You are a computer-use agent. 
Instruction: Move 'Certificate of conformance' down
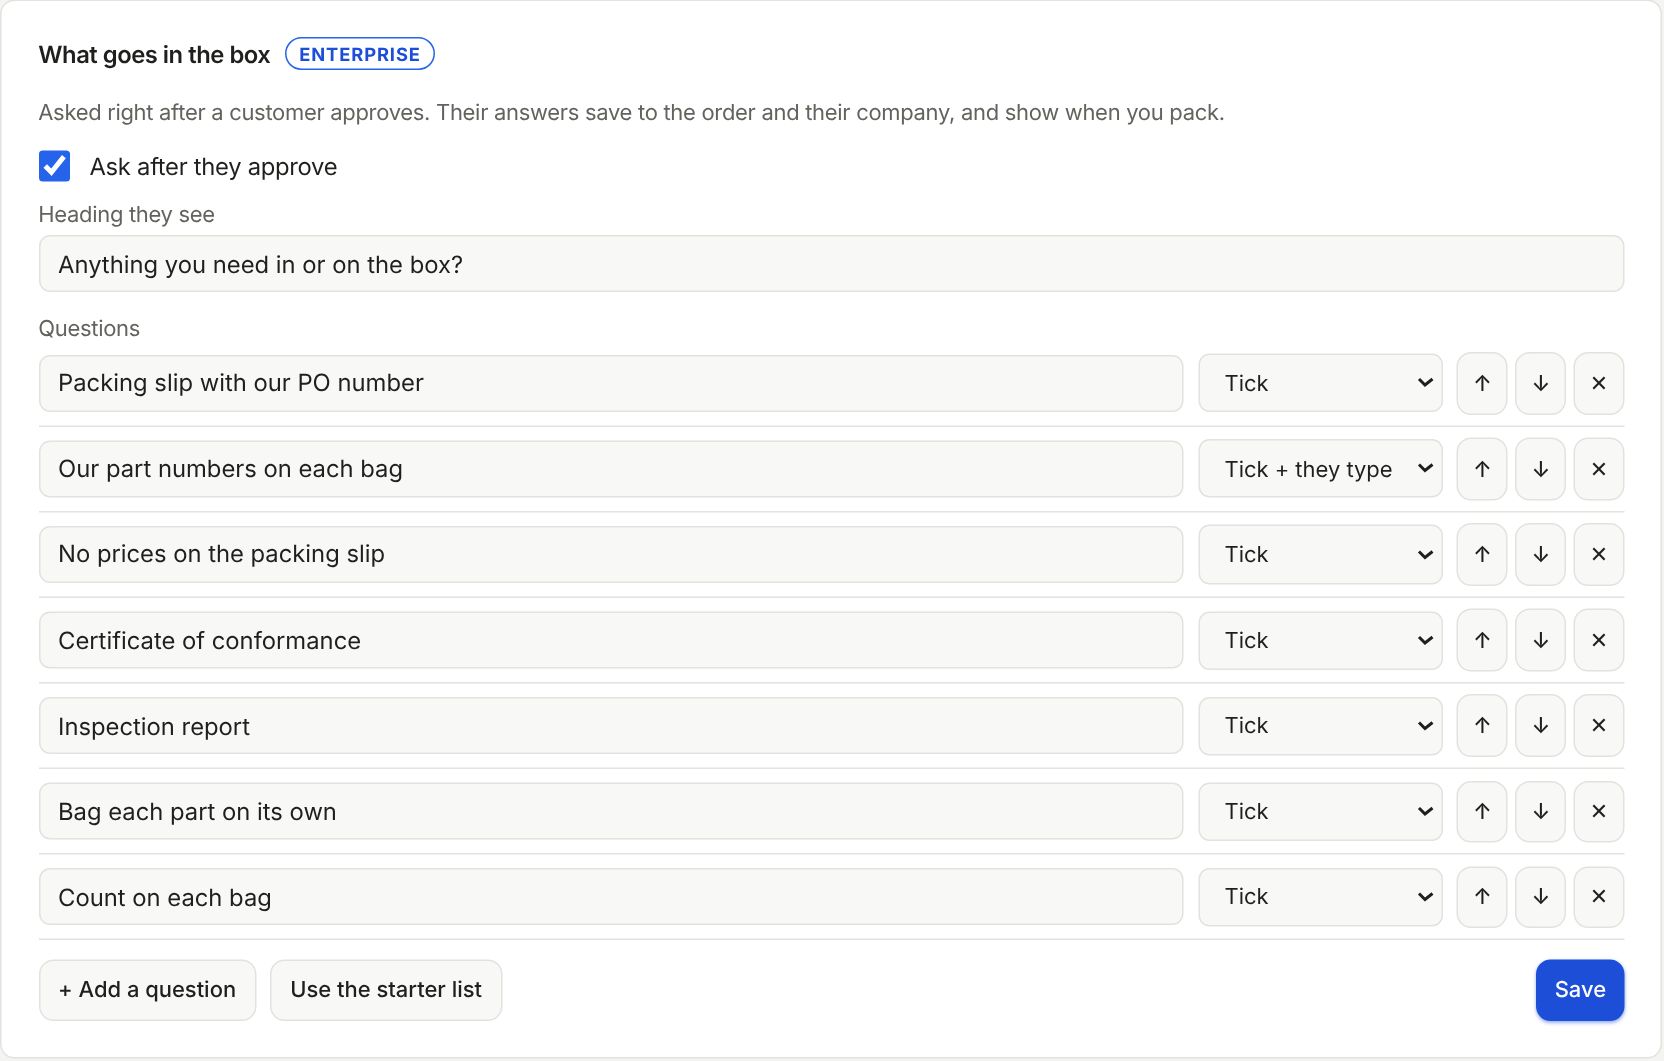coord(1540,640)
